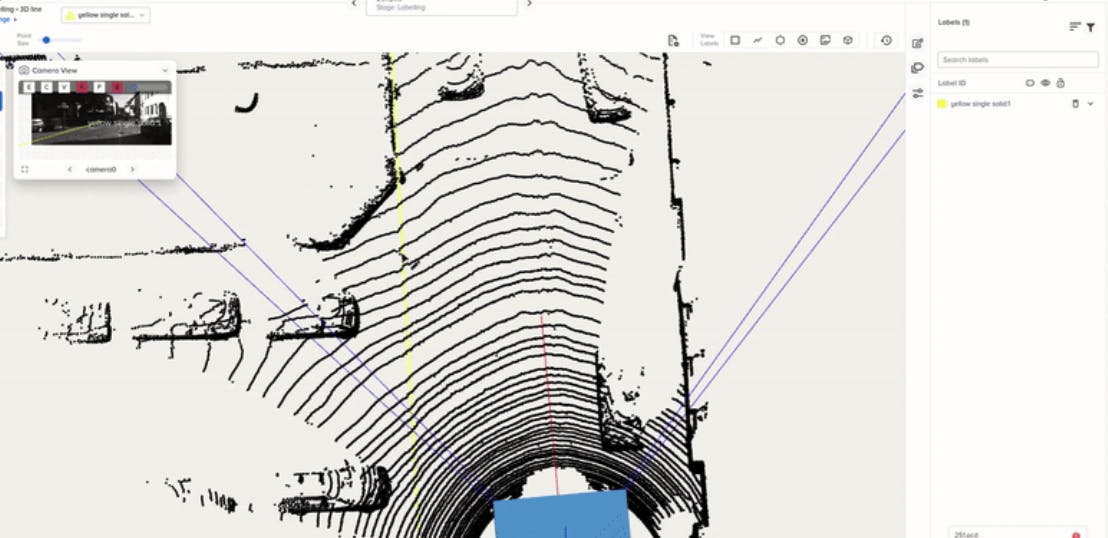Expand Camera View to fullscreen
This screenshot has height=538, width=1108.
click(25, 170)
